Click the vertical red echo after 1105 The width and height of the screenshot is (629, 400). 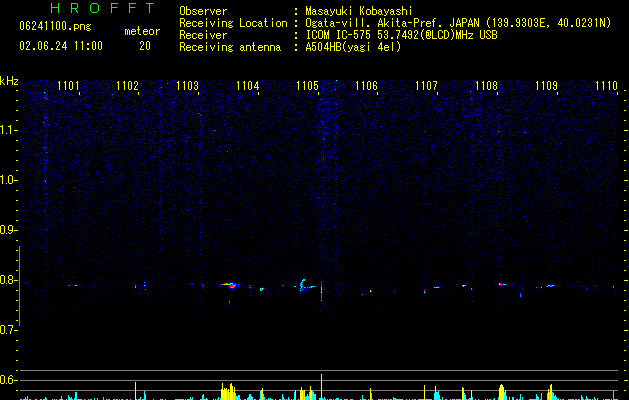(321, 291)
